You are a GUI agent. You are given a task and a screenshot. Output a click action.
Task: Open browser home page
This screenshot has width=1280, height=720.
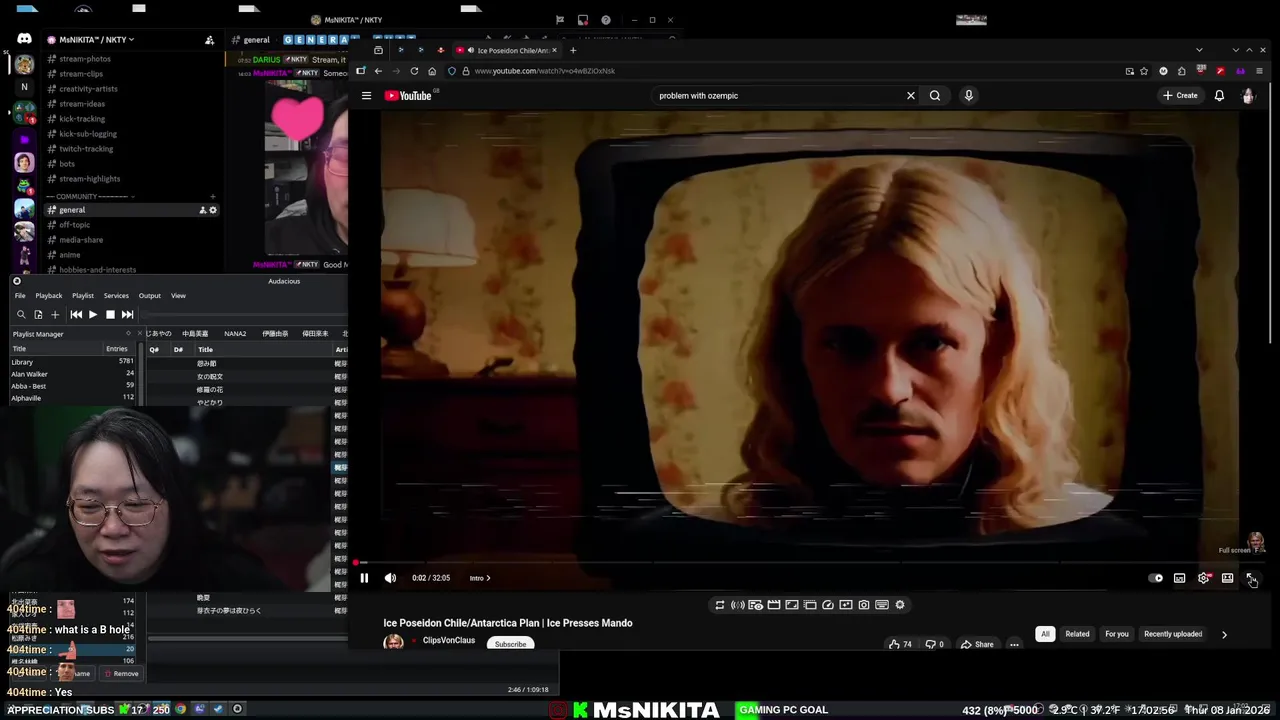(x=432, y=71)
